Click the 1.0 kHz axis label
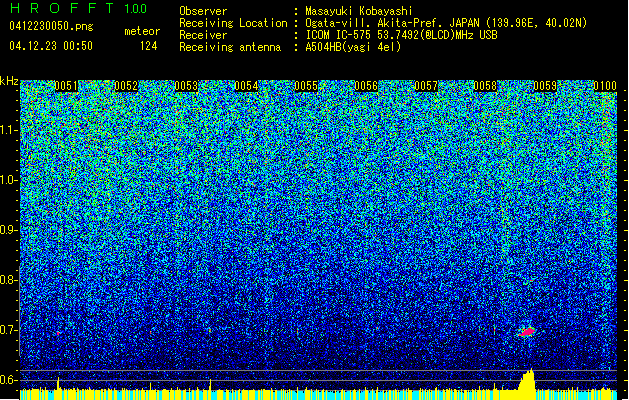 click(x=9, y=180)
